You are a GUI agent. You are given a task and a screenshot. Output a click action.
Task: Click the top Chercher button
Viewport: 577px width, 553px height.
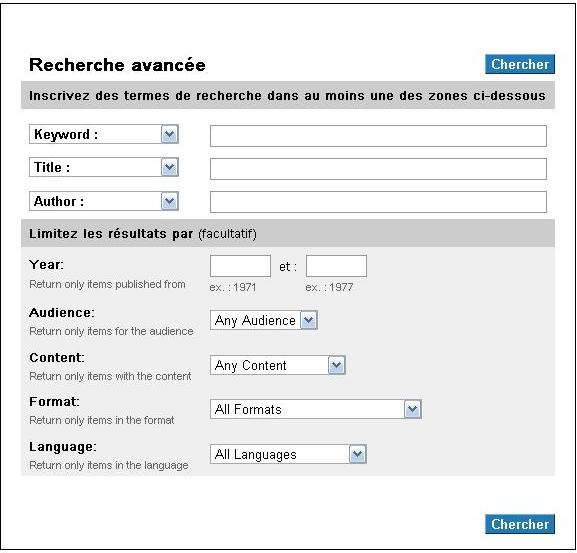(x=520, y=64)
